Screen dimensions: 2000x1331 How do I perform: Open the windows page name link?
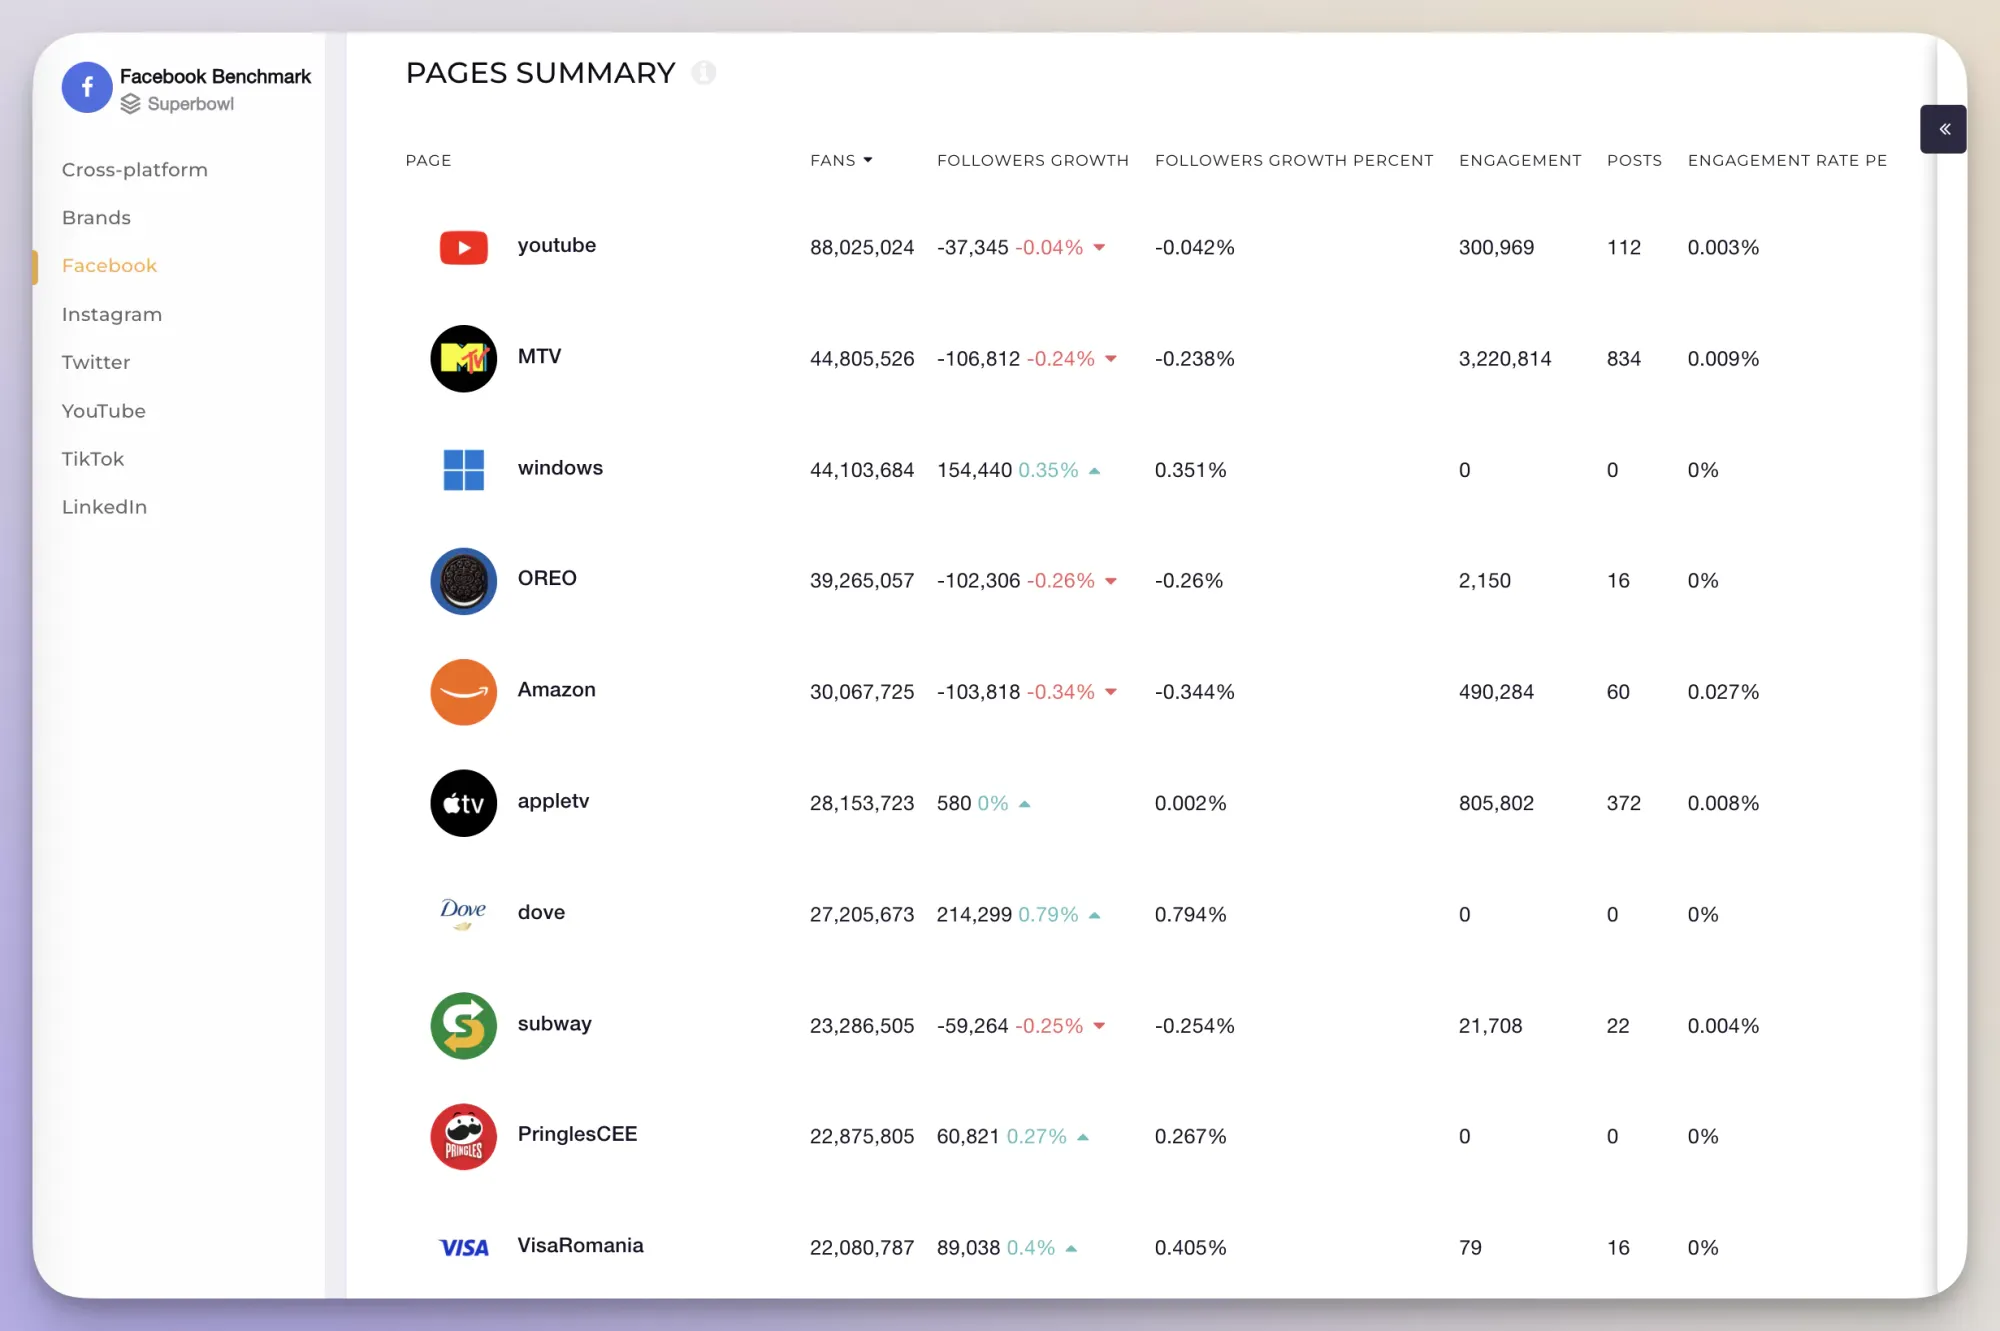[560, 468]
